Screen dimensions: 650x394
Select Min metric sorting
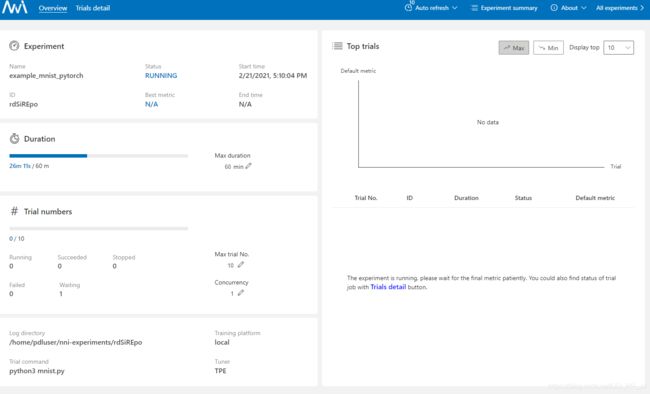(x=548, y=48)
